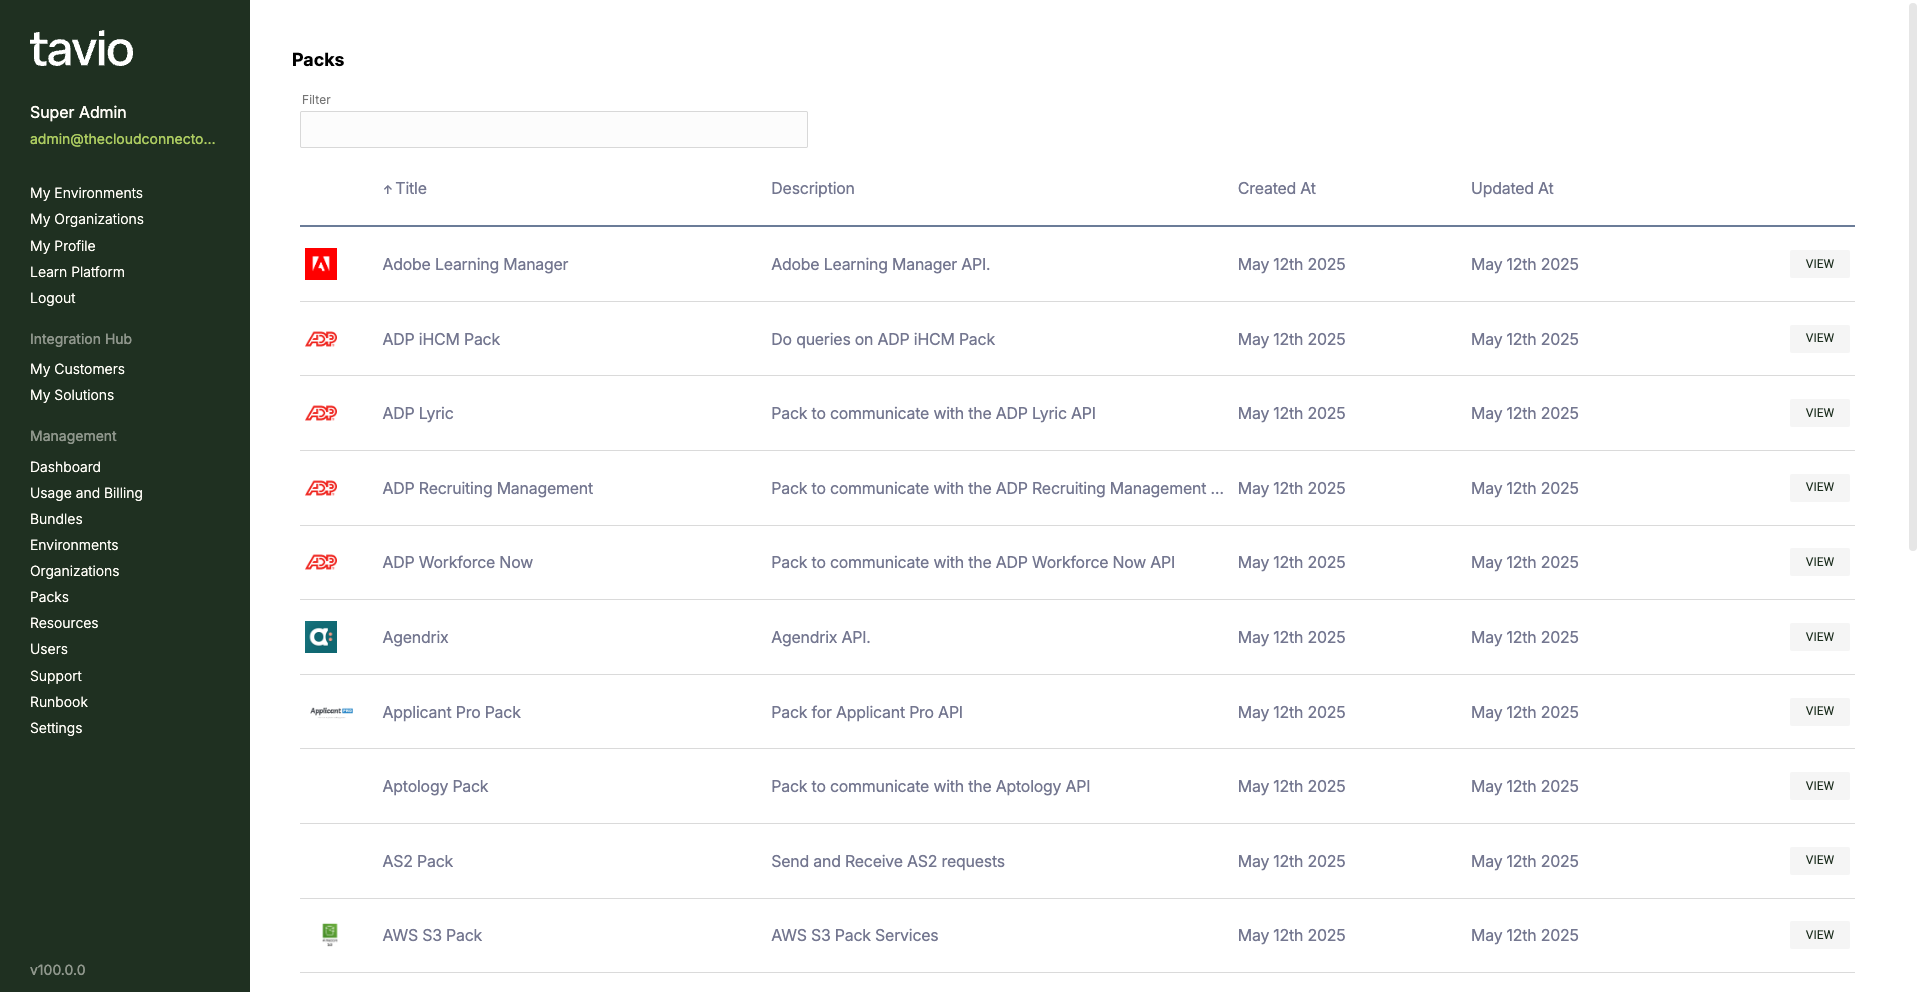Open Users management page

click(x=49, y=649)
